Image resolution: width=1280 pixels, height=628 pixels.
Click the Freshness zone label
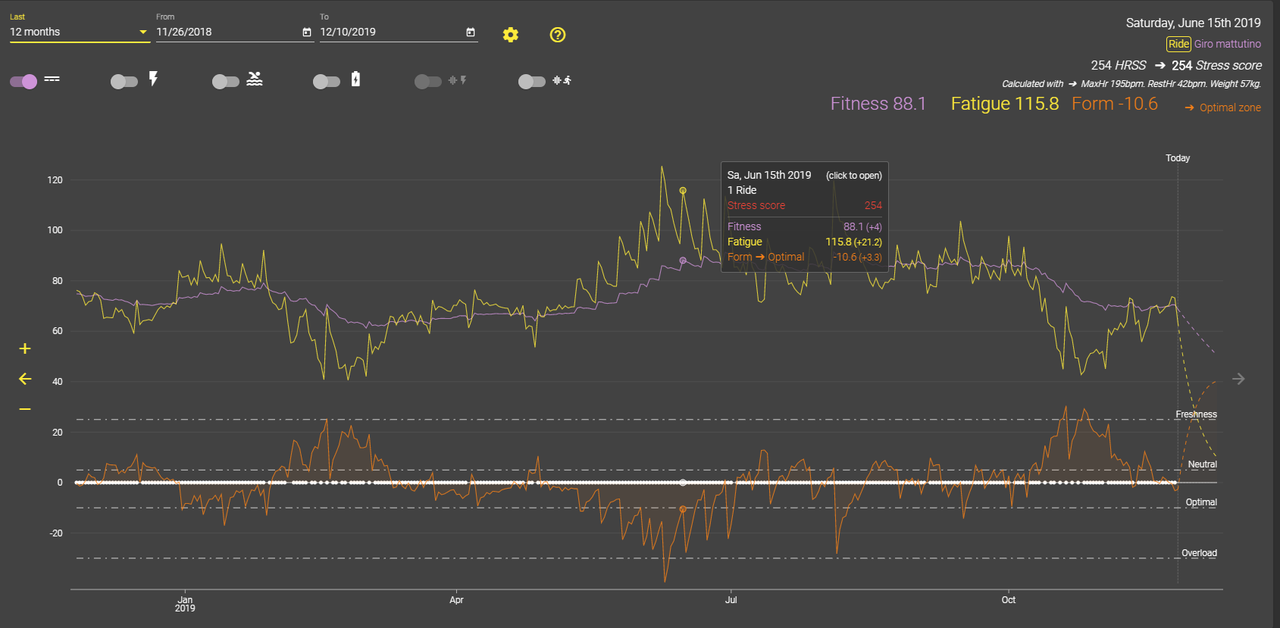[1196, 414]
